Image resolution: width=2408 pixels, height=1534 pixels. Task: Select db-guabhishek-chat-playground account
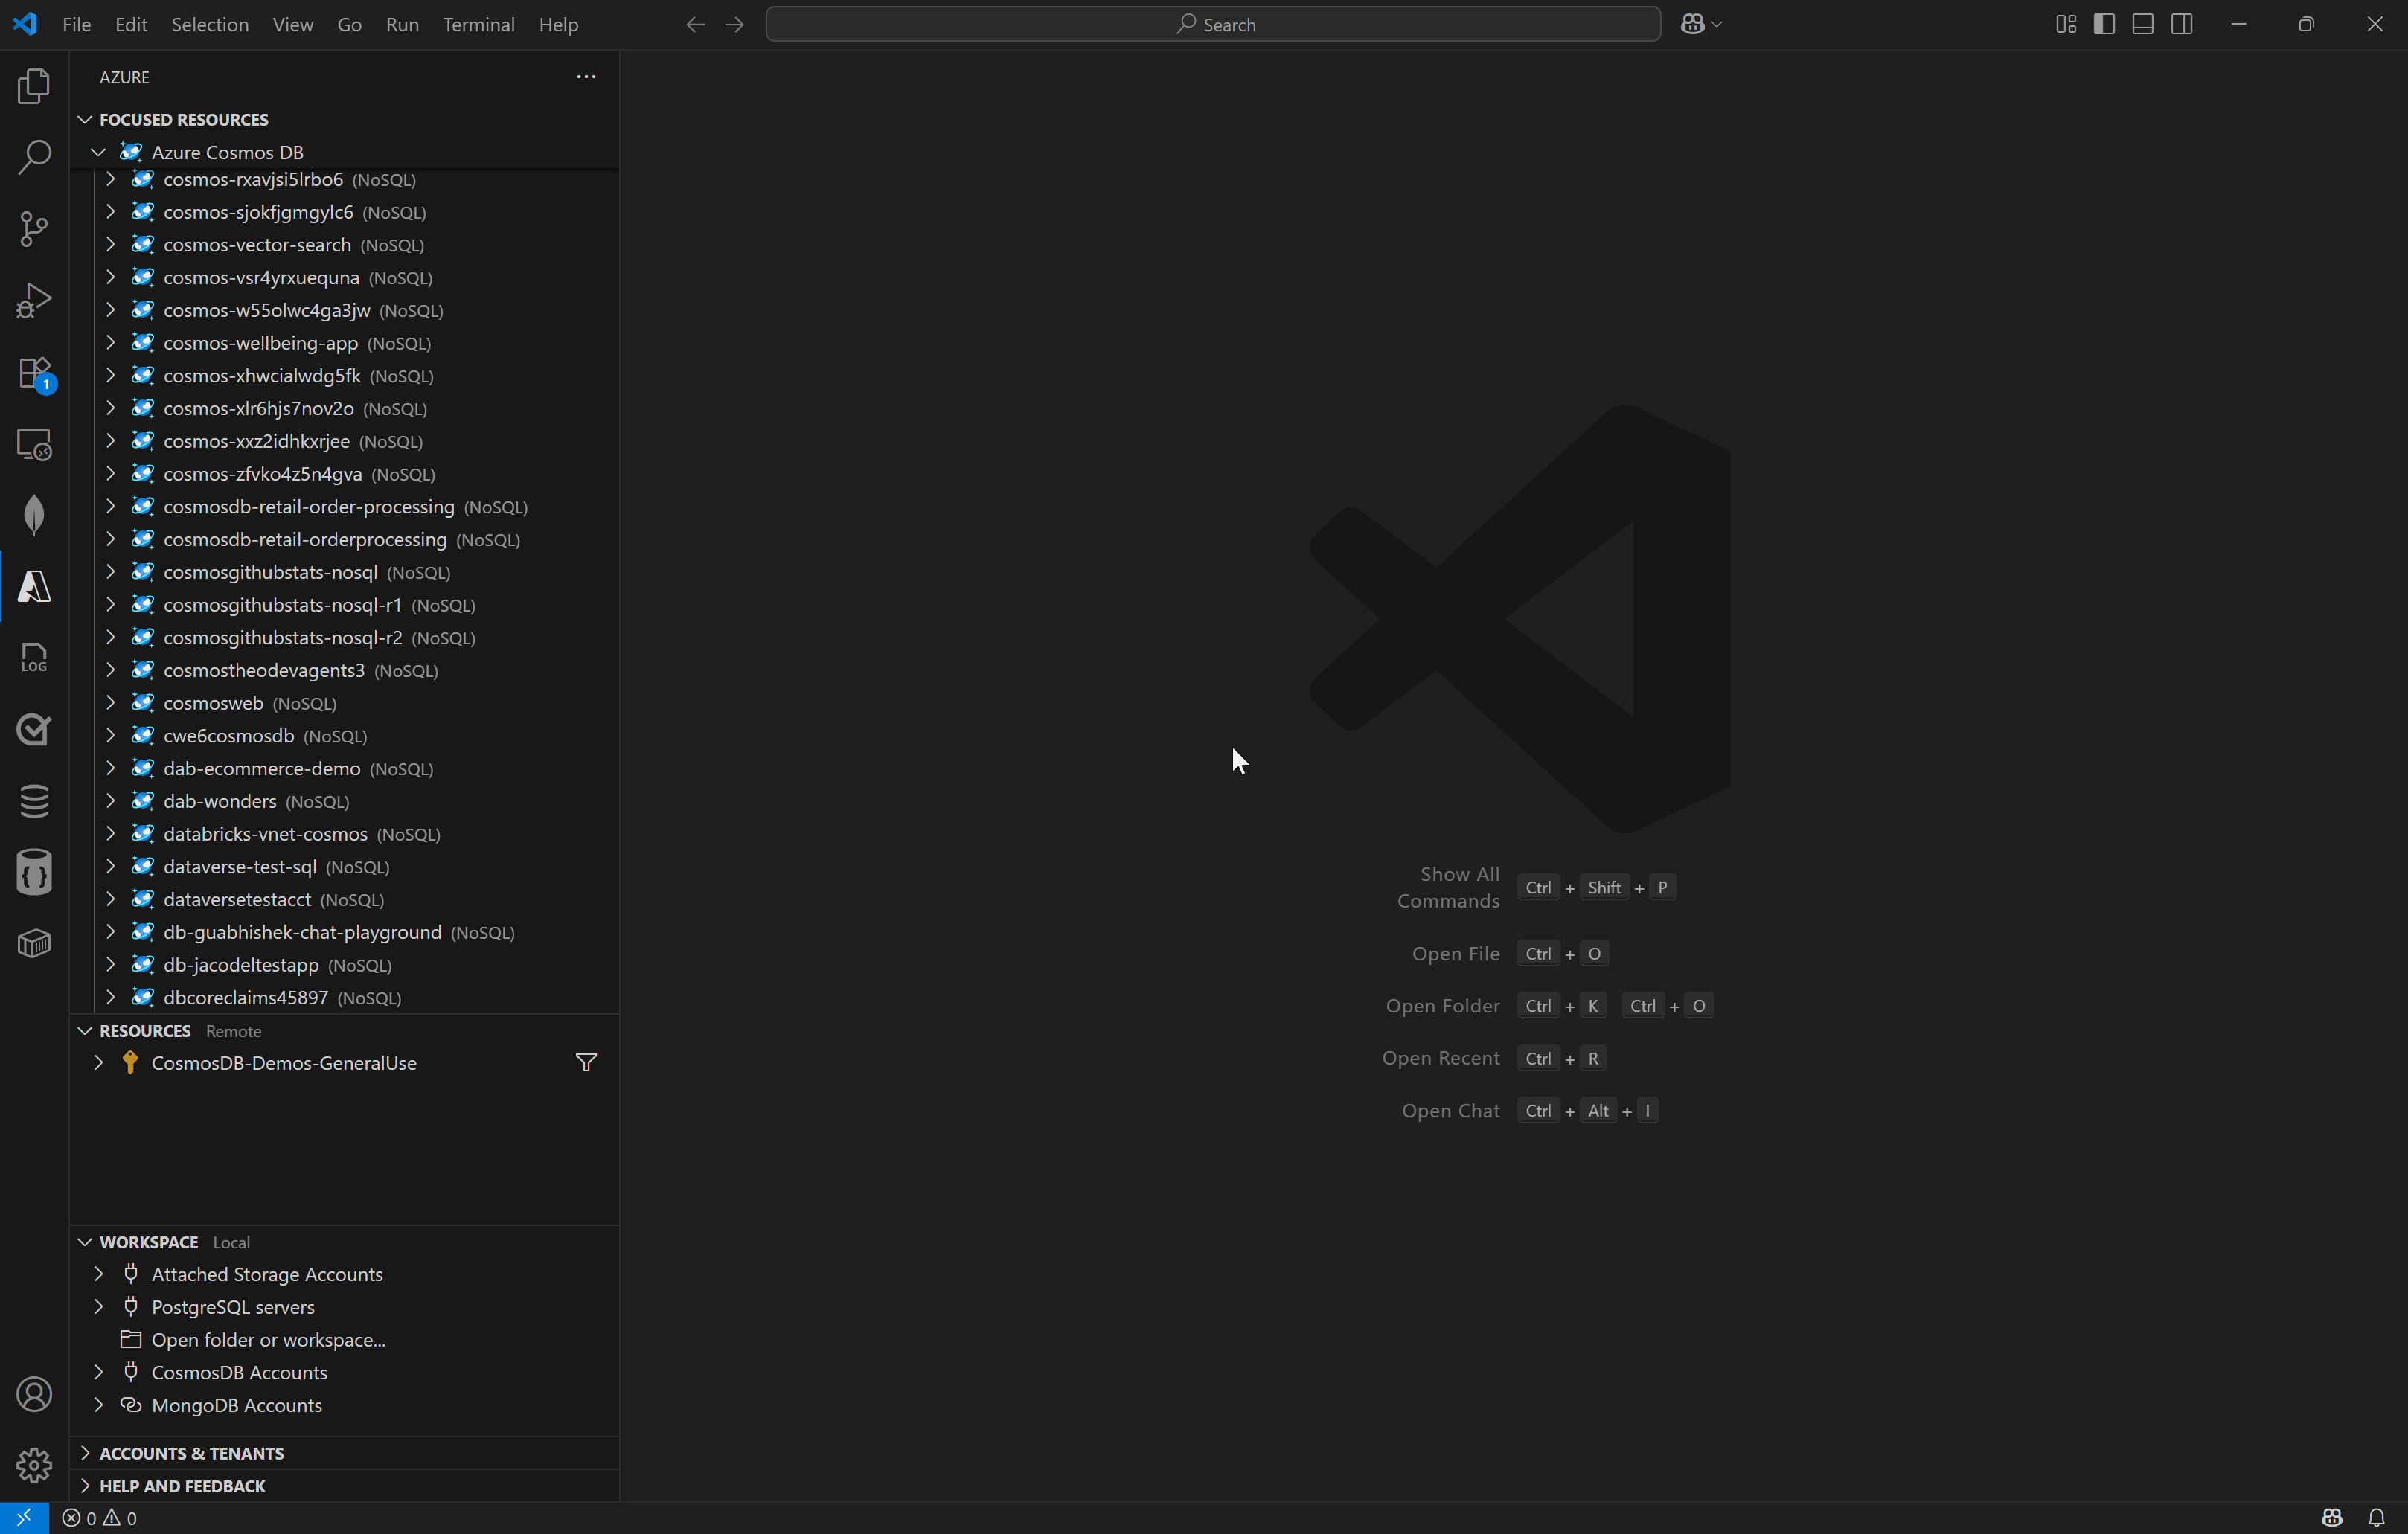point(344,932)
